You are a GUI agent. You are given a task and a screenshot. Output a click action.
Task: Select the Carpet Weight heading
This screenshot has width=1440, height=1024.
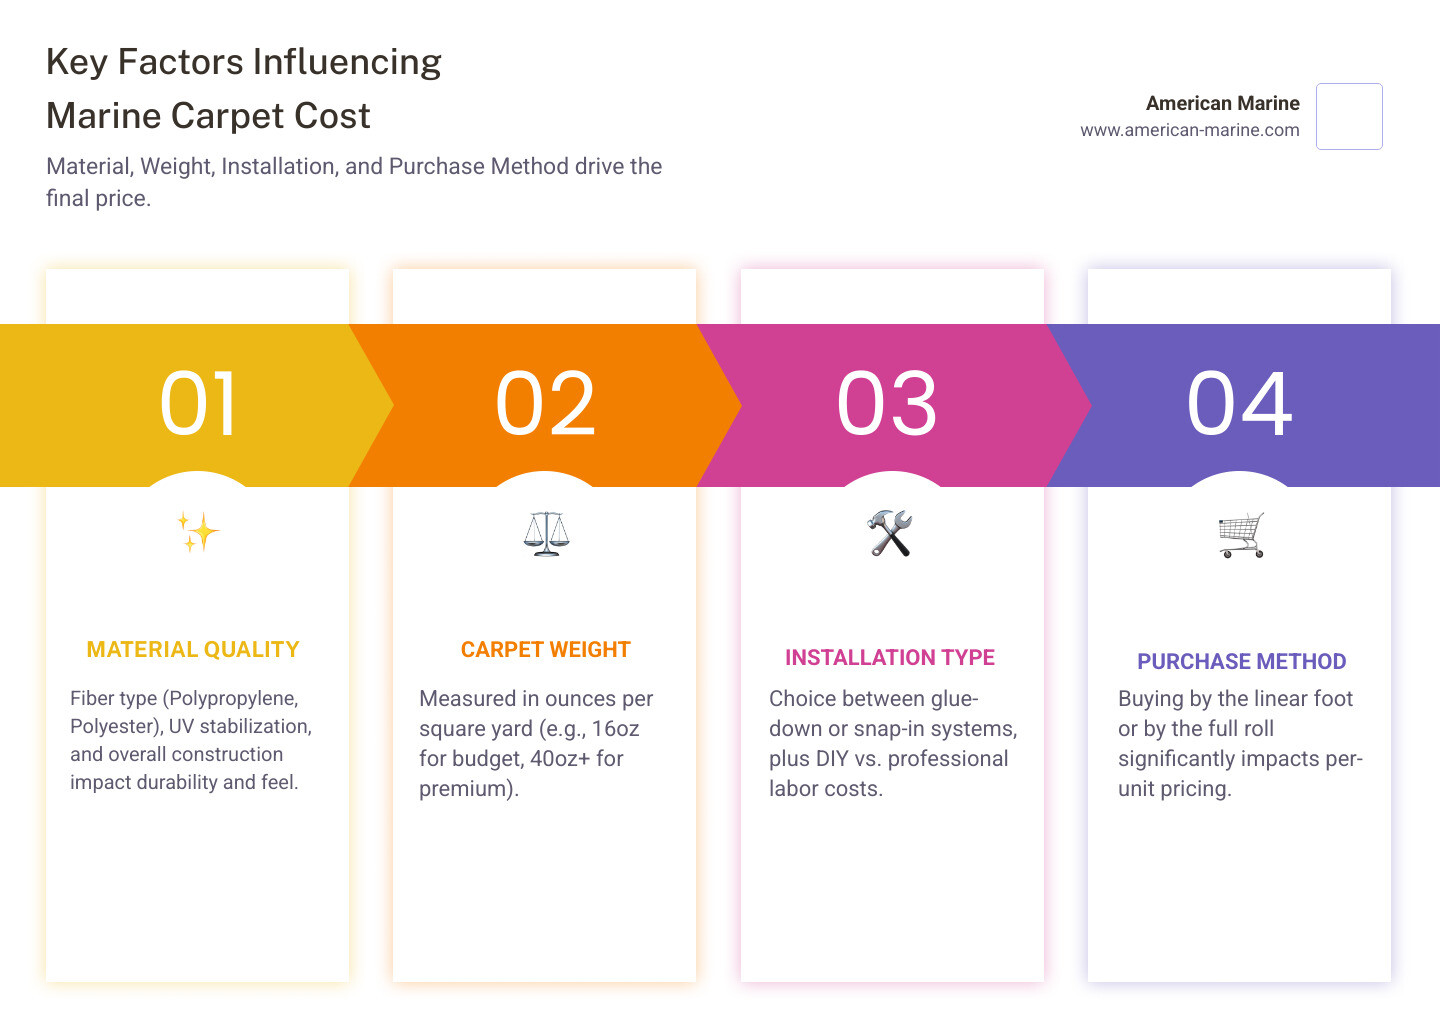point(545,650)
